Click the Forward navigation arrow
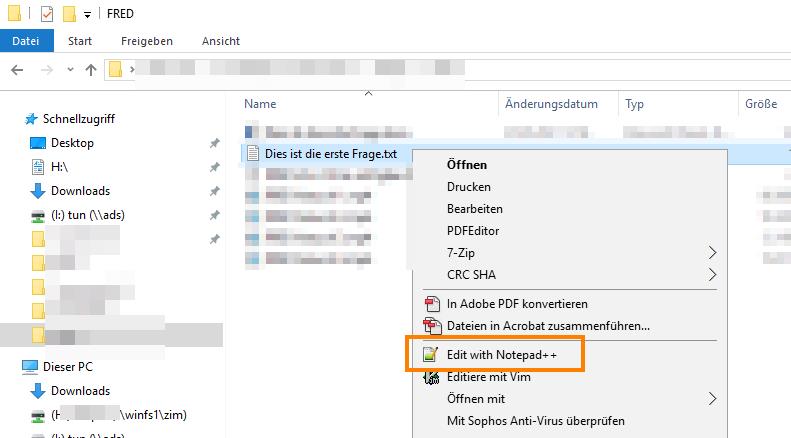Image resolution: width=791 pixels, height=438 pixels. 47,70
